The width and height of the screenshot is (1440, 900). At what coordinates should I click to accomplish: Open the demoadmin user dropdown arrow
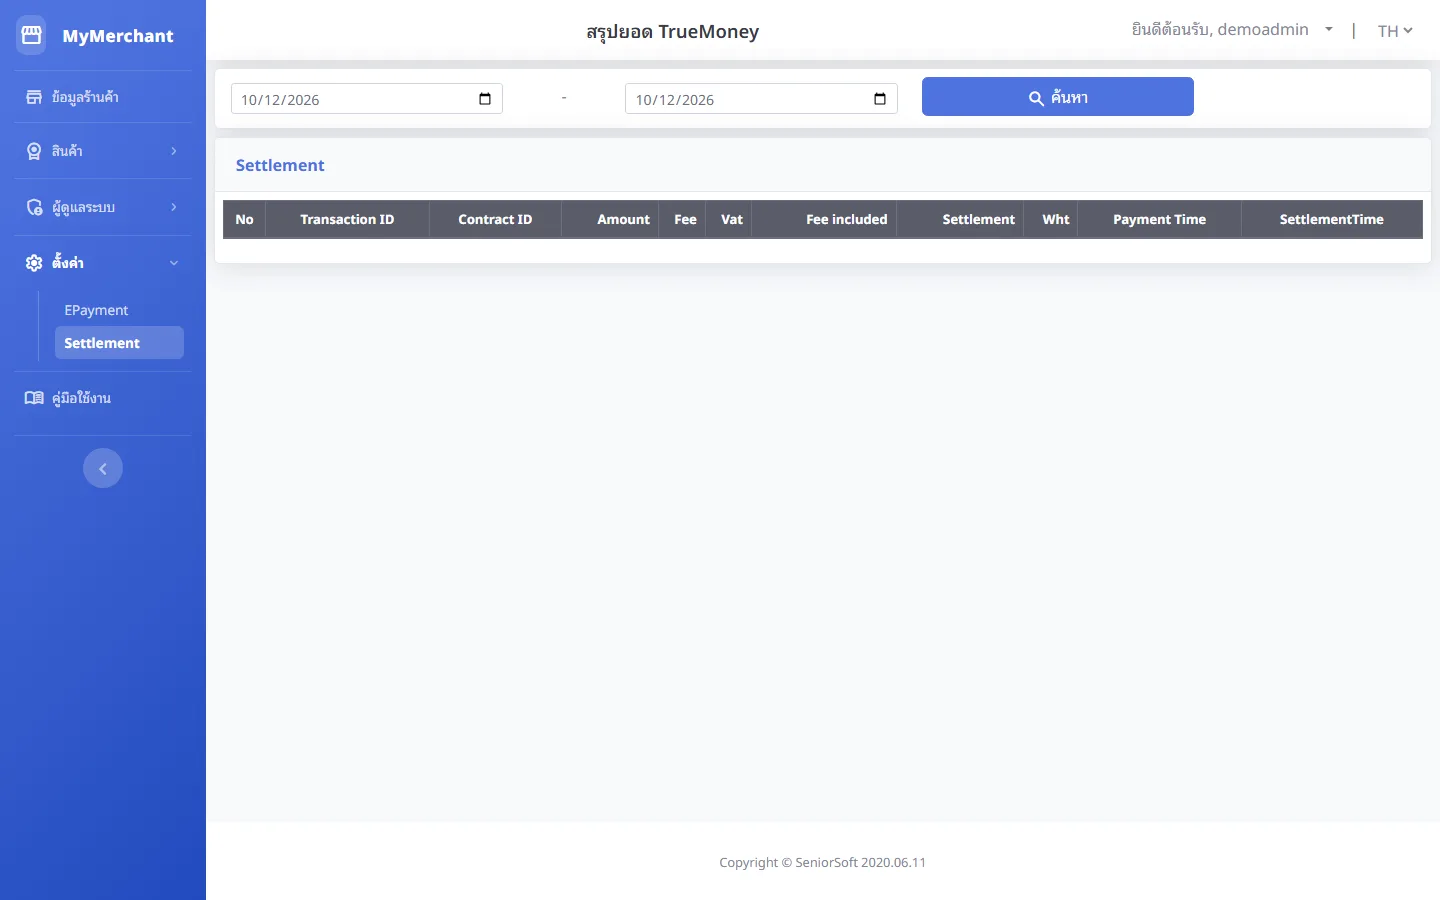[1329, 30]
